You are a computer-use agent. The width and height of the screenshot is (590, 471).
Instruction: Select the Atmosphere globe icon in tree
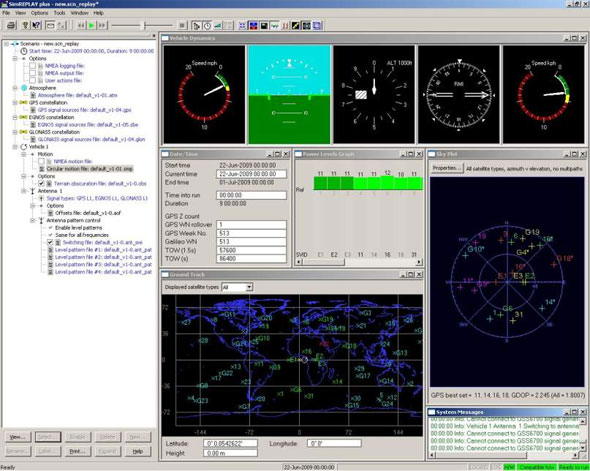(x=24, y=88)
